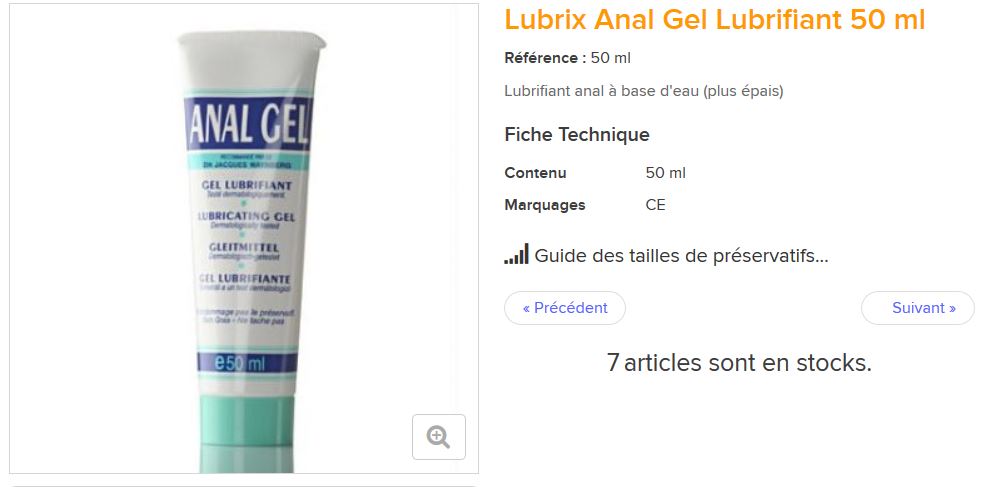Screen dimensions: 990x487
Task: Go to previous product via « Précédent
Action: point(564,308)
